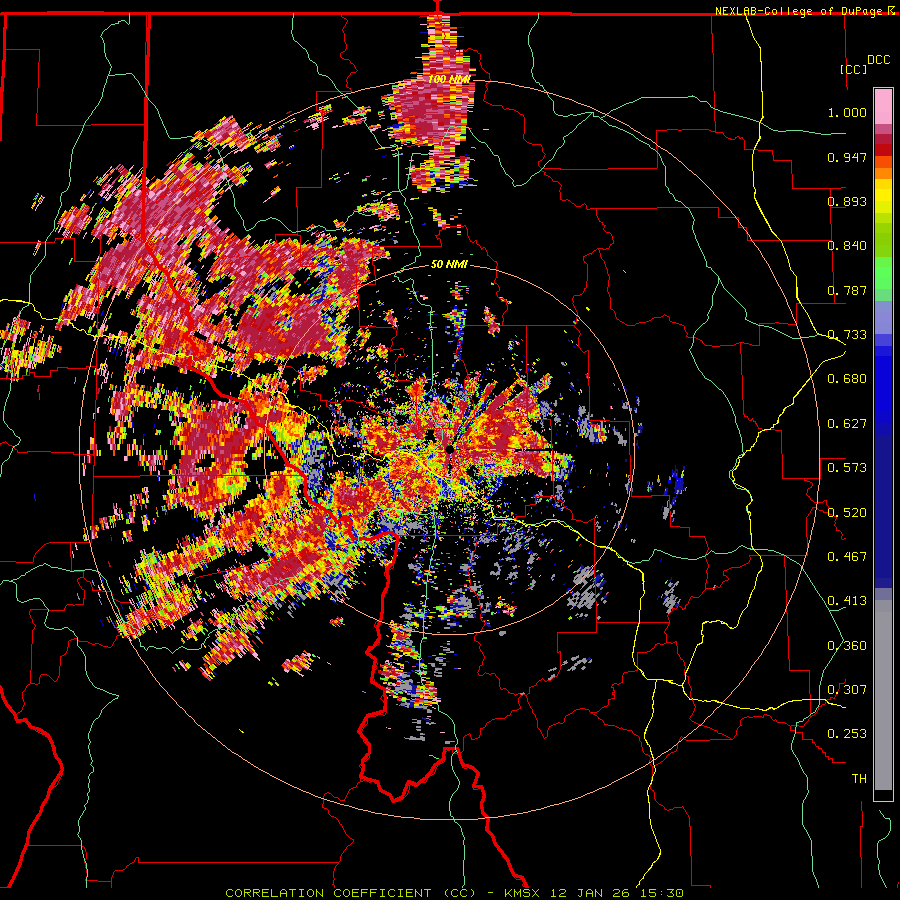Select the 0.627 legend value
The height and width of the screenshot is (900, 900).
tap(847, 424)
